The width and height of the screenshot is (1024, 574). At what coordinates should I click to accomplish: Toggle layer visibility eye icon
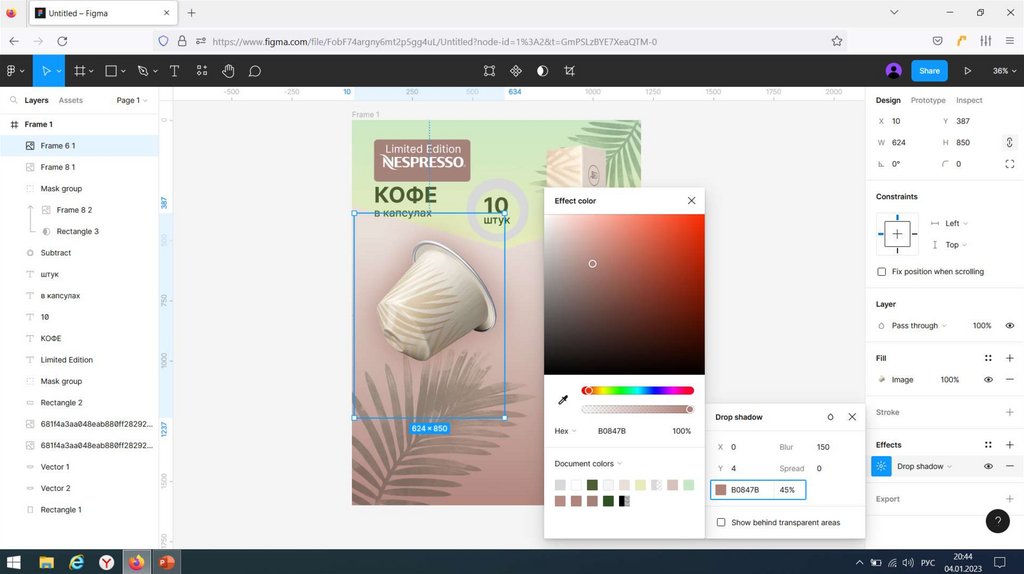(x=1010, y=326)
